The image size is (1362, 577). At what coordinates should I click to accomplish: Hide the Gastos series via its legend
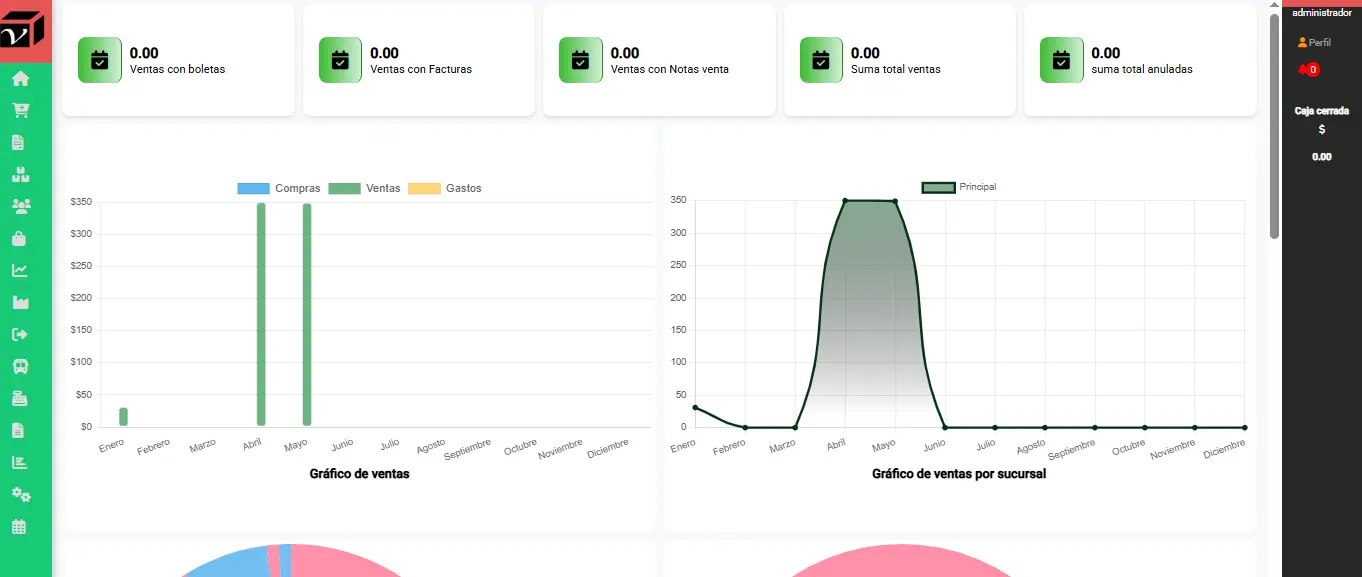446,188
